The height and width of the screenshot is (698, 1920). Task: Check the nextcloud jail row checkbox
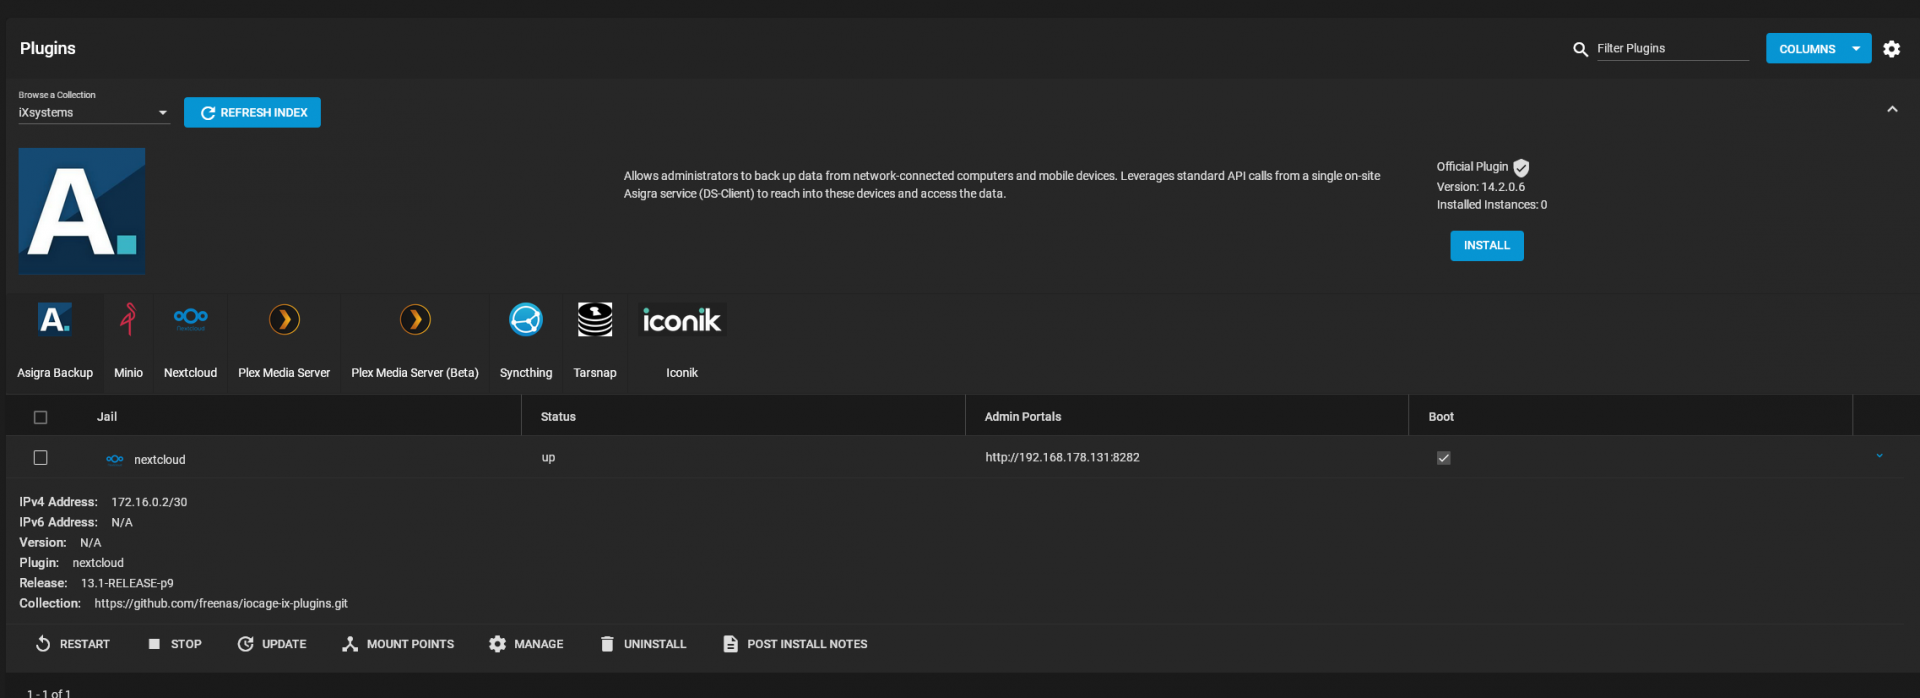pos(41,457)
